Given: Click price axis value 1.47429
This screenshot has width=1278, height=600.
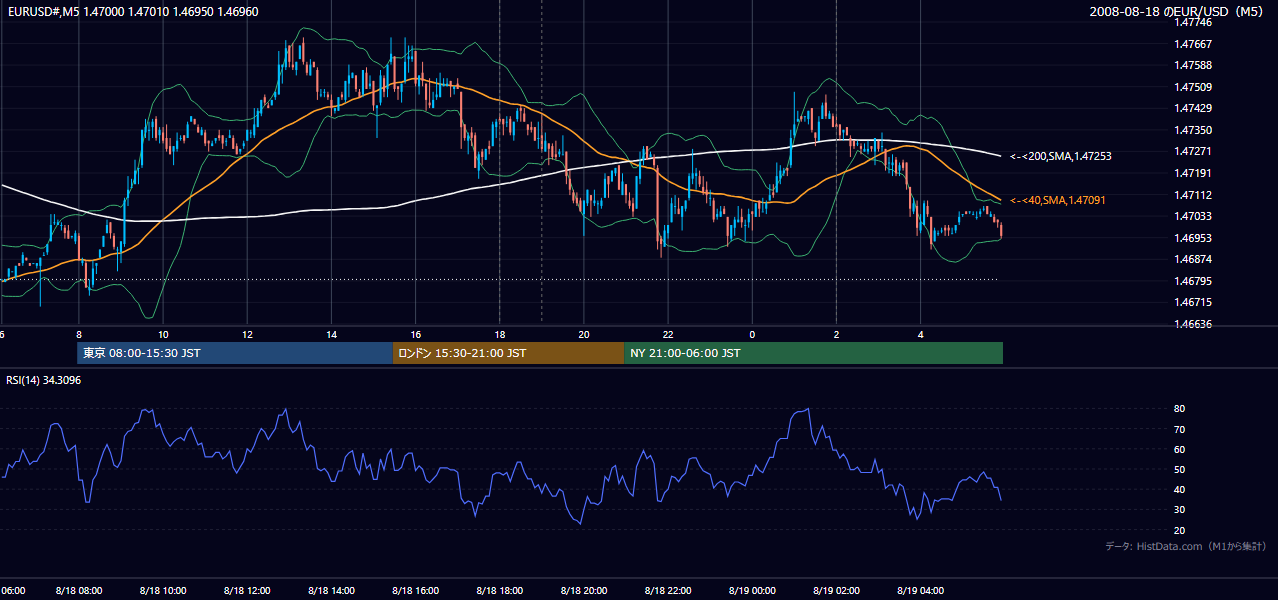Looking at the screenshot, I should pos(1193,108).
